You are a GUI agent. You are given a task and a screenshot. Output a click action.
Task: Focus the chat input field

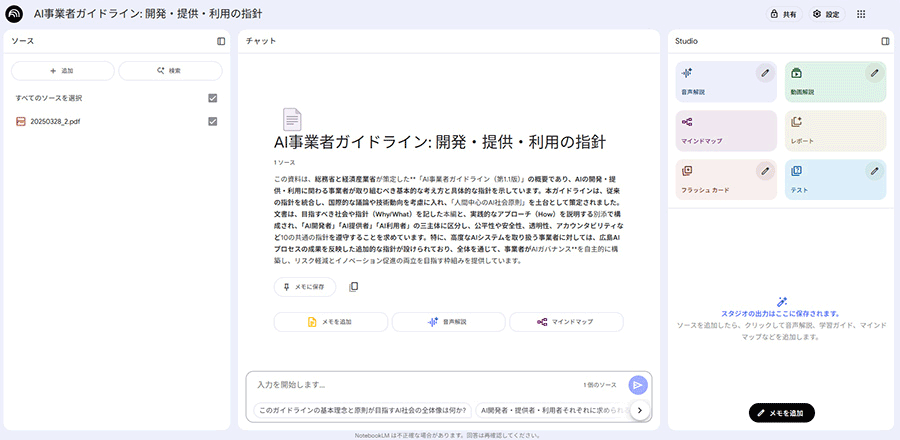coord(410,384)
